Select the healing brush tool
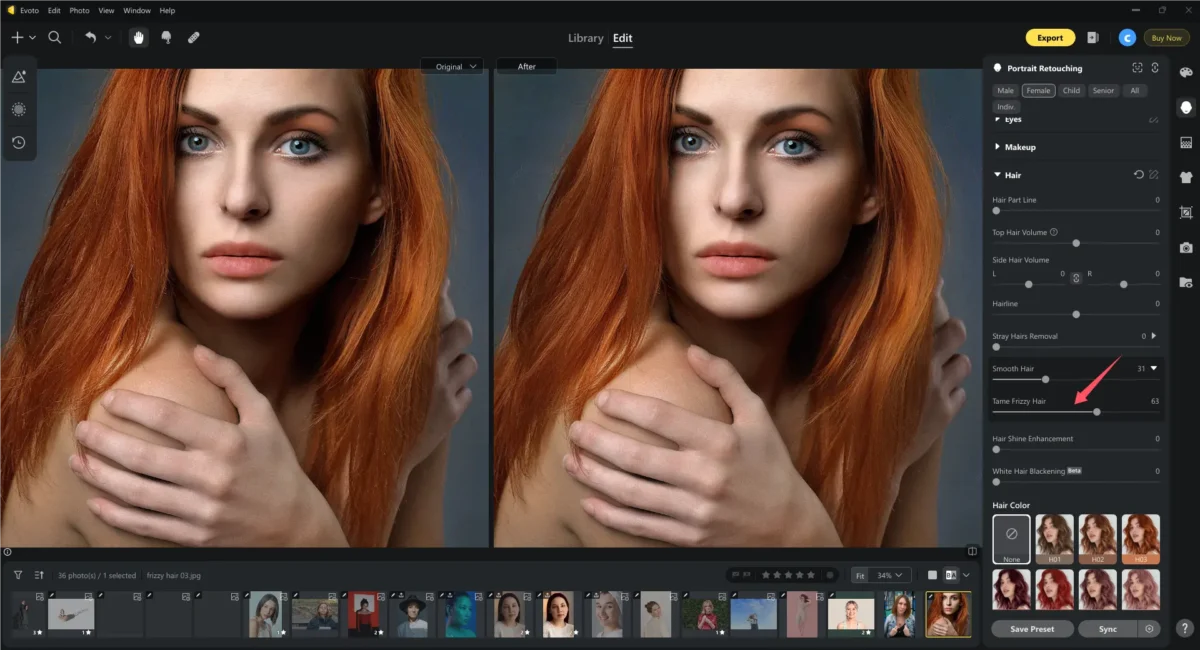This screenshot has height=650, width=1200. tap(166, 37)
